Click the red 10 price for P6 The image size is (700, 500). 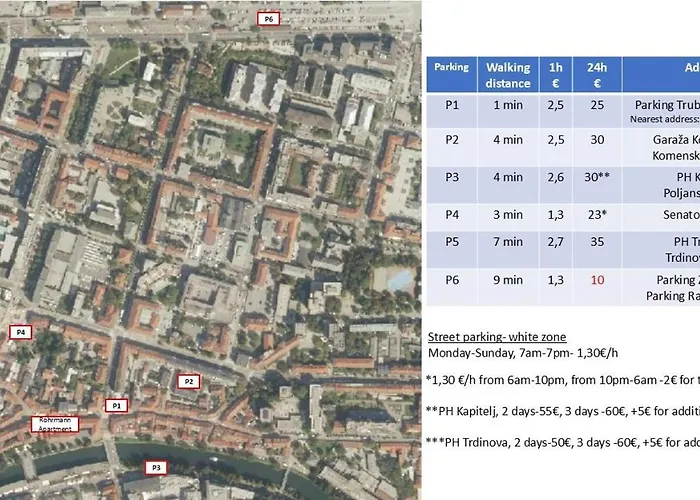point(598,281)
